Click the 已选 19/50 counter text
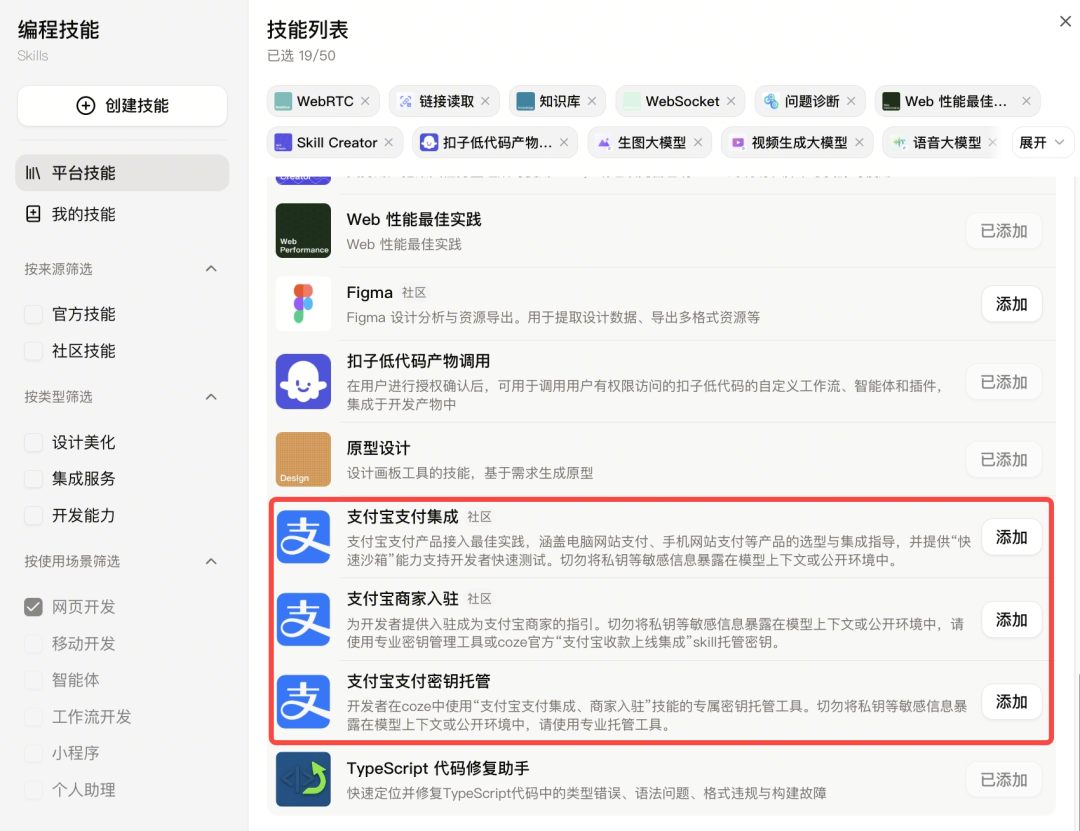The image size is (1080, 831). (301, 56)
